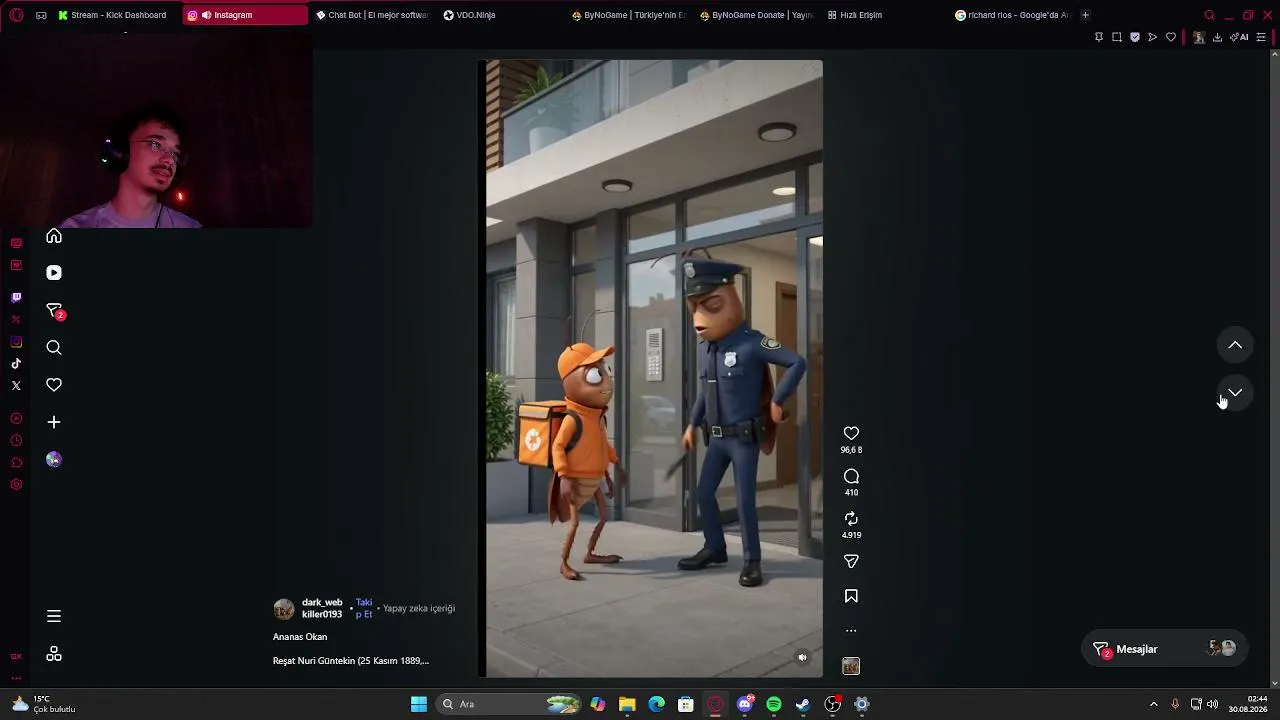
Task: Open the Instagram hamburger More menu
Action: (54, 616)
